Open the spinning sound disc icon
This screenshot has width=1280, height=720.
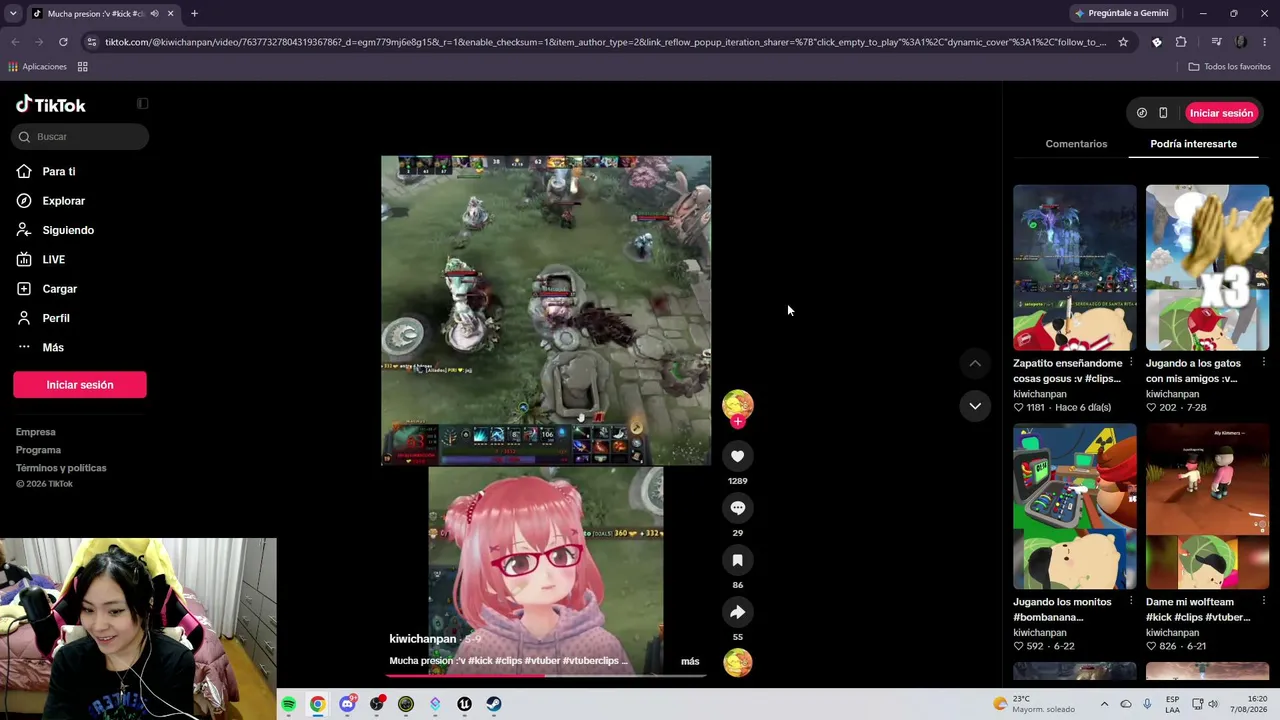[737, 663]
